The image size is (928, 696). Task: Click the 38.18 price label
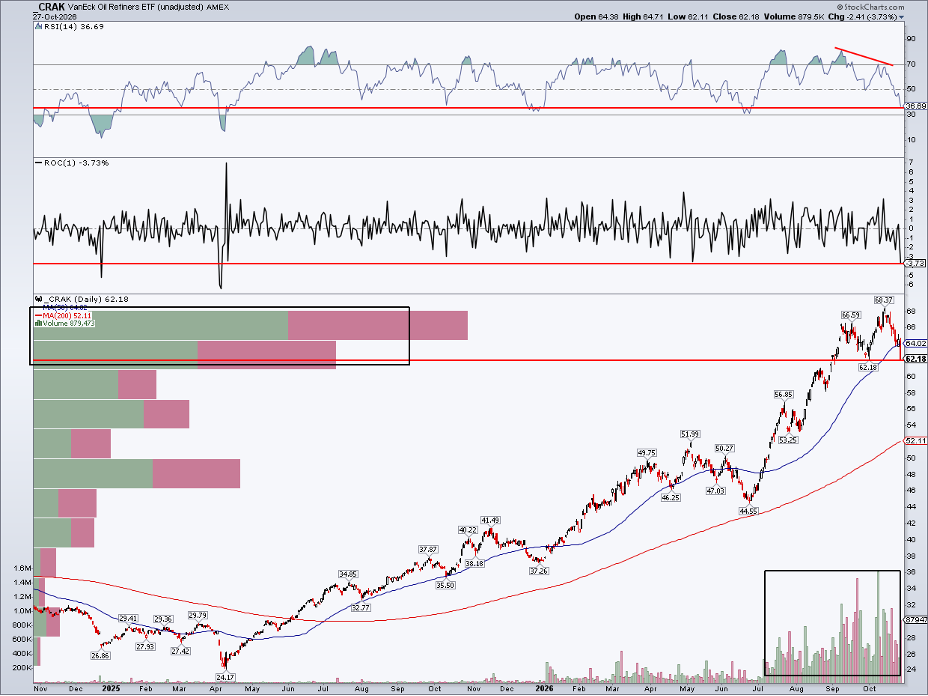475,564
